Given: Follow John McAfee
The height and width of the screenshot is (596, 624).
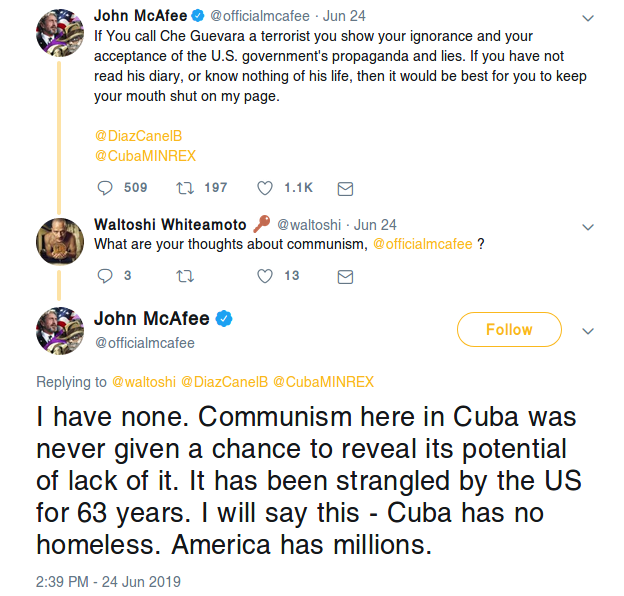Looking at the screenshot, I should (509, 330).
